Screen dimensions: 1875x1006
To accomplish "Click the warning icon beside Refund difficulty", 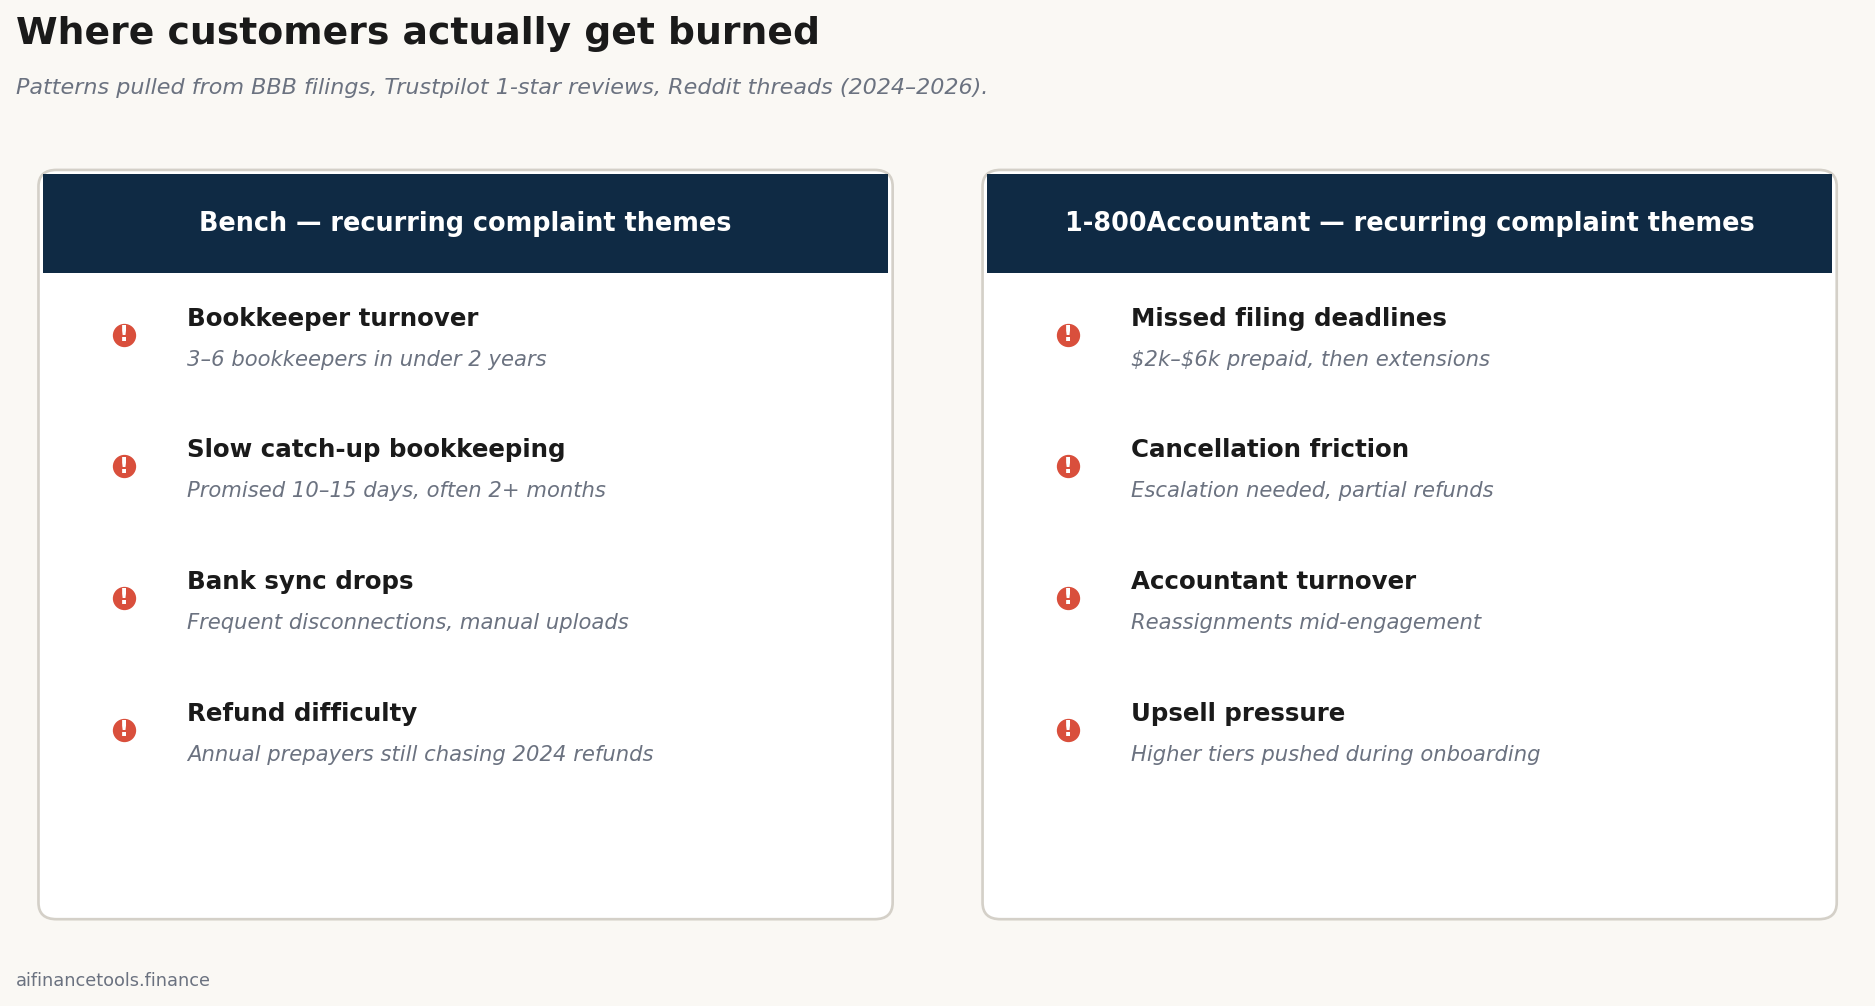I will coord(124,731).
